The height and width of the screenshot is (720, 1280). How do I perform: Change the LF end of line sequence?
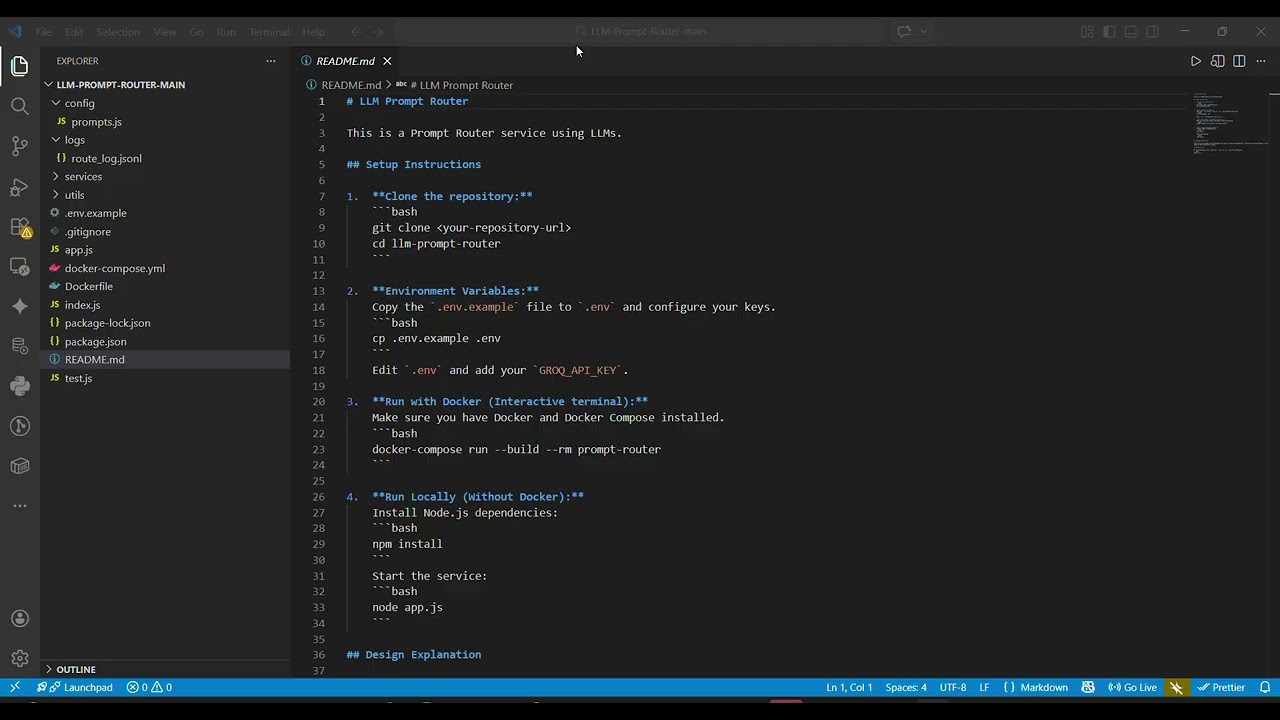pos(984,687)
